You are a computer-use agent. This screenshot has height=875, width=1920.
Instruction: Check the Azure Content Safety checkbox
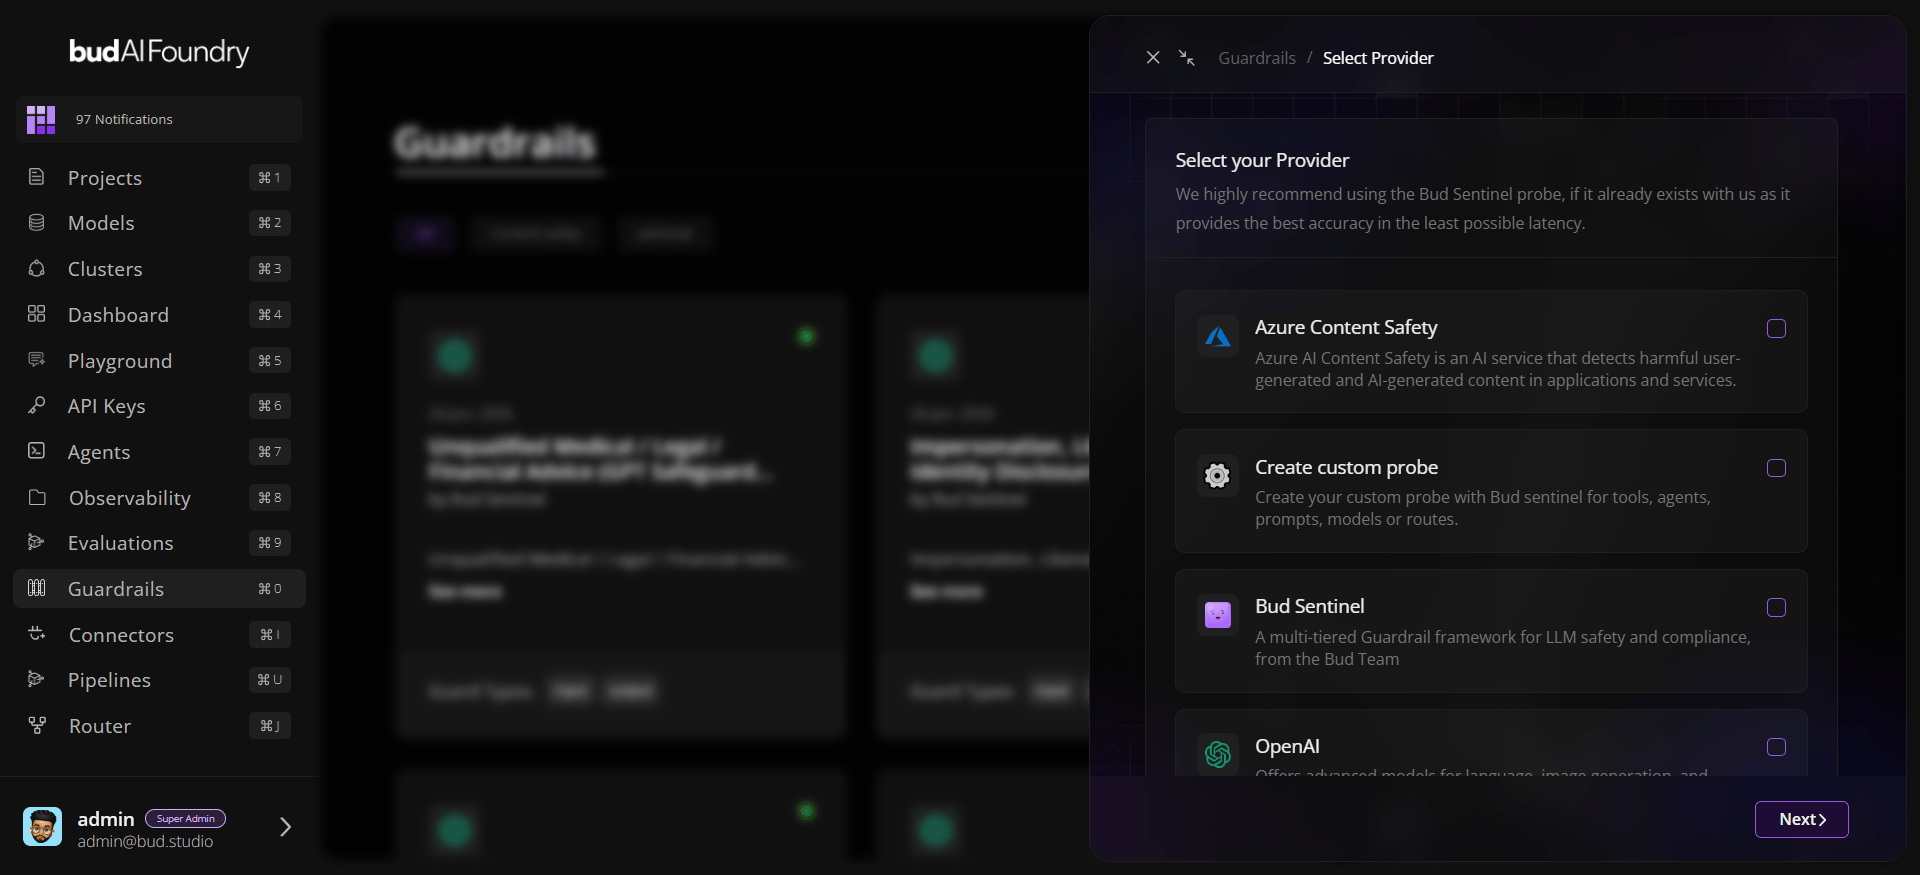(1776, 329)
